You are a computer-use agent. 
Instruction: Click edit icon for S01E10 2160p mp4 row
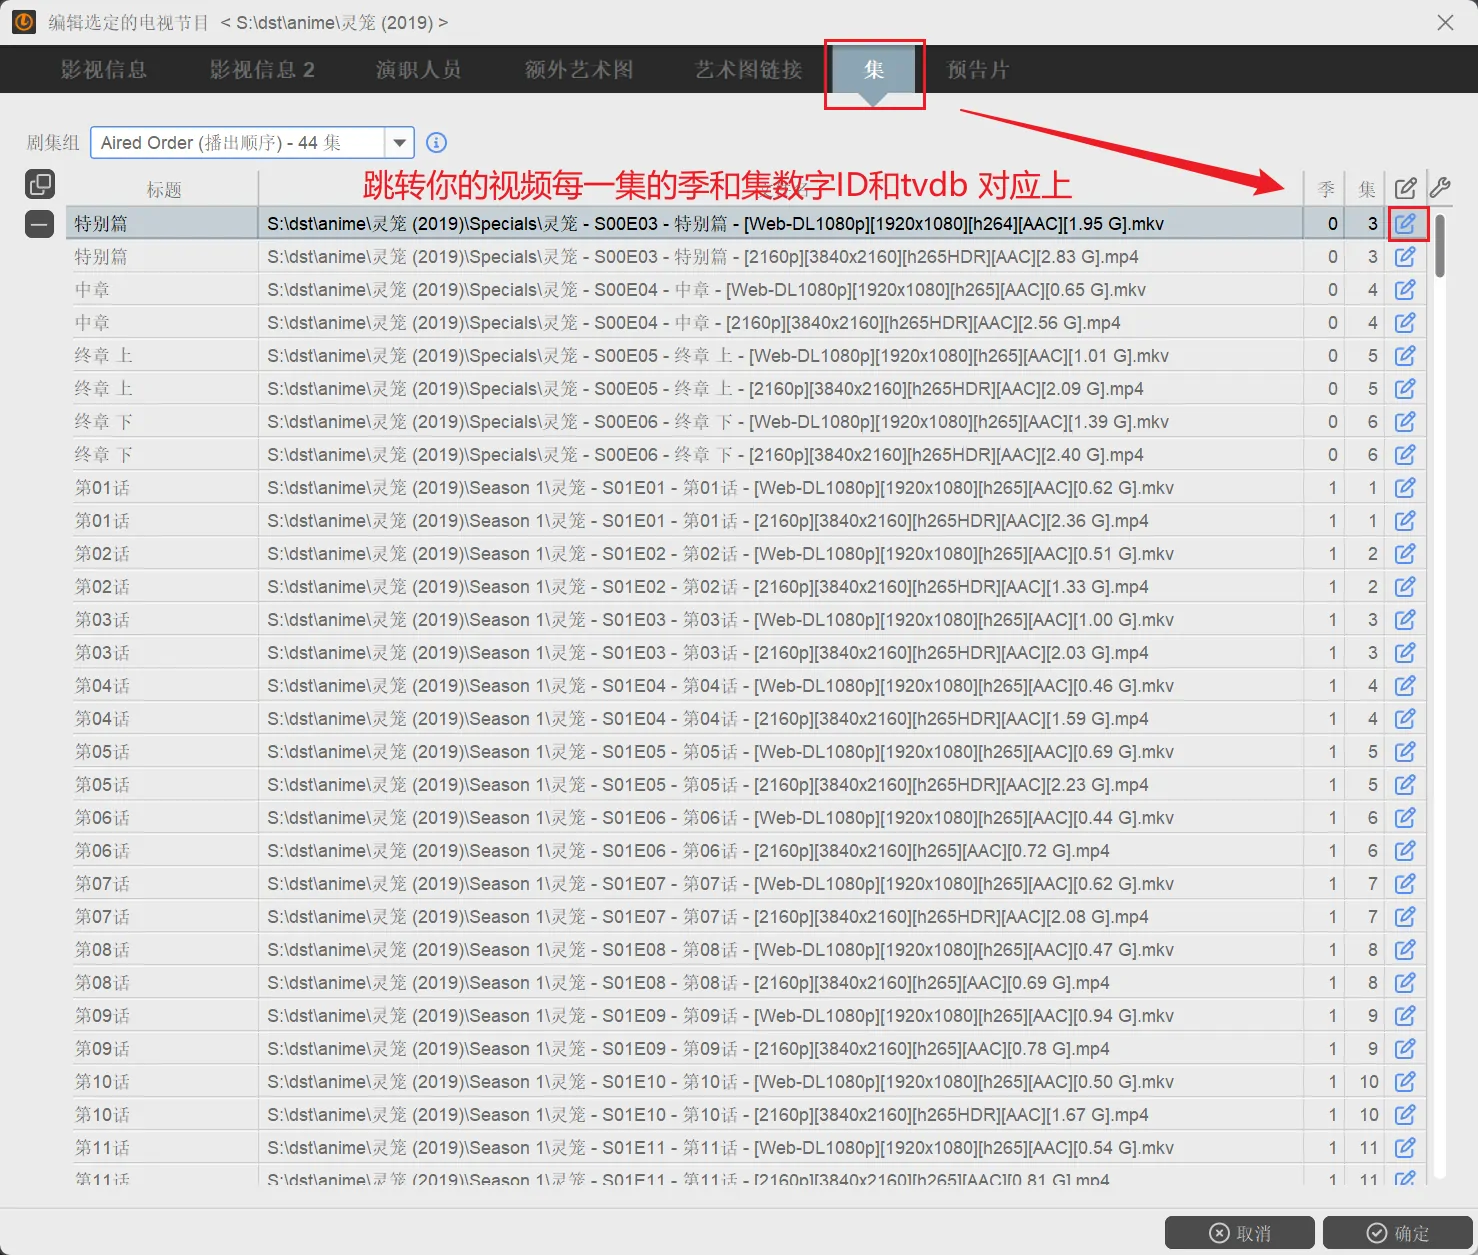(x=1405, y=1115)
